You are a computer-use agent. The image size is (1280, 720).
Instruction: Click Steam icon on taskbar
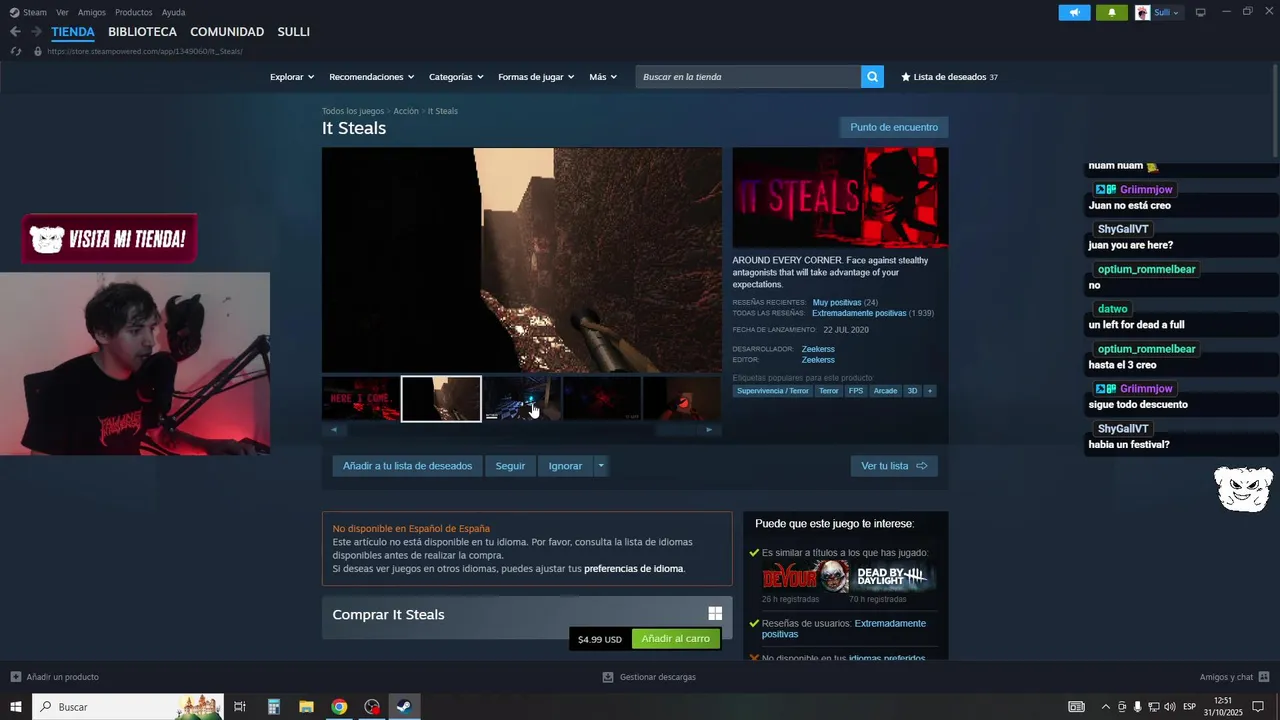[404, 707]
